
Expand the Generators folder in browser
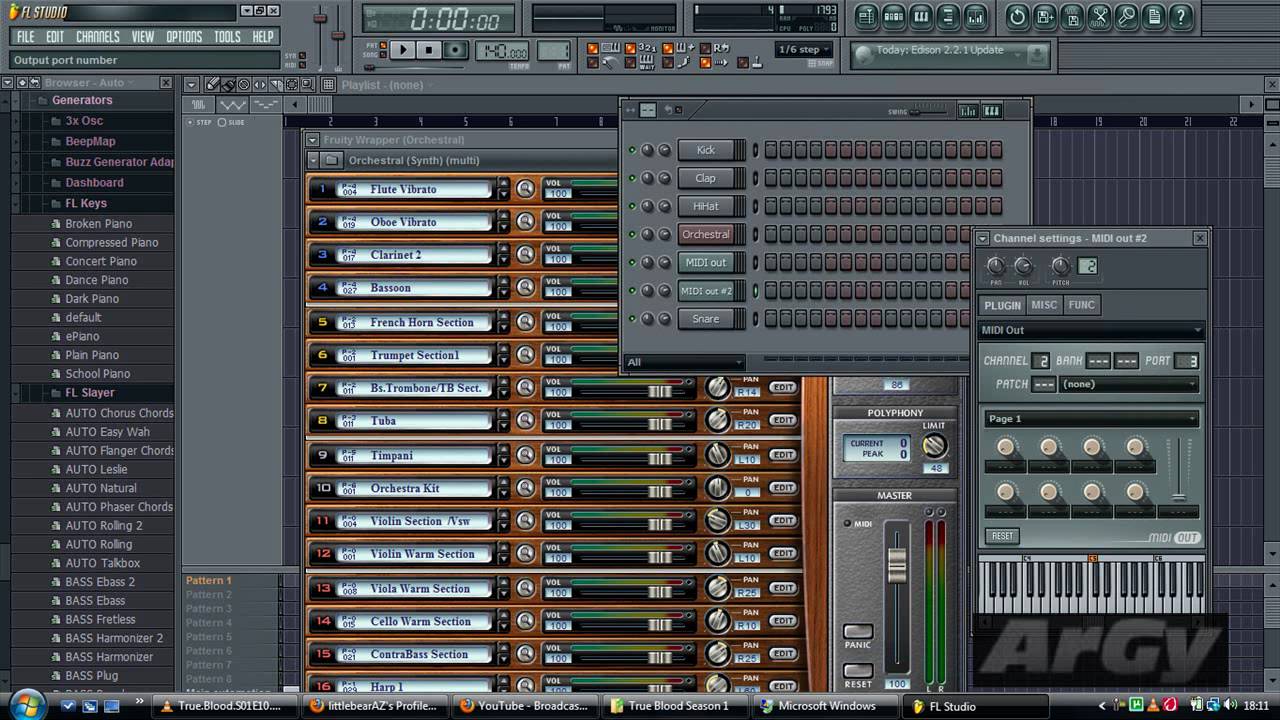(82, 100)
